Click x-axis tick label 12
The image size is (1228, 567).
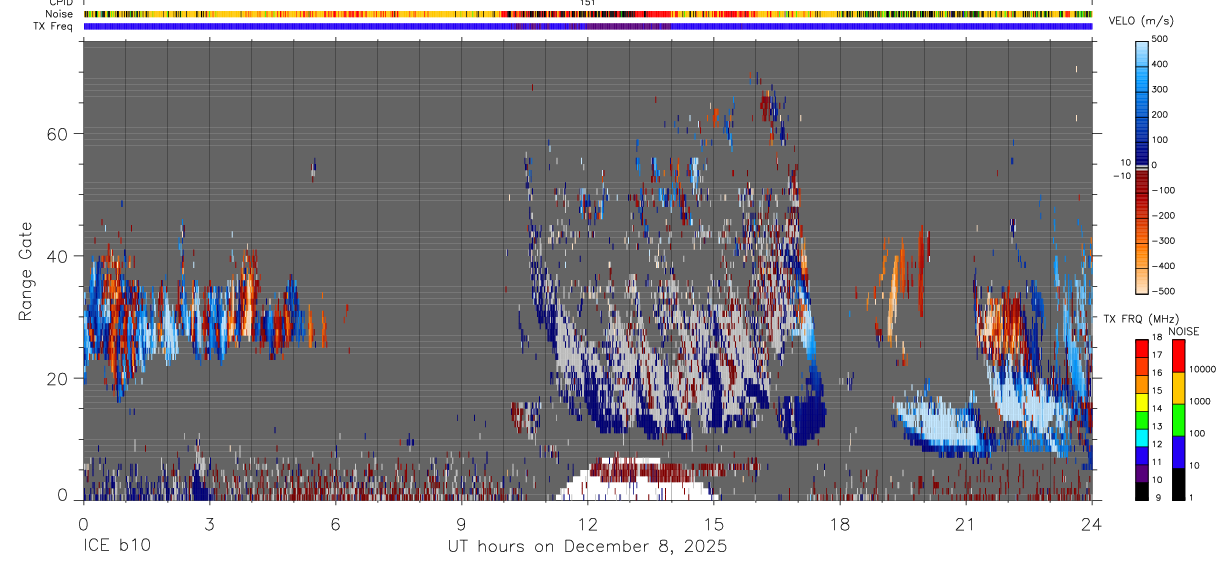(588, 523)
